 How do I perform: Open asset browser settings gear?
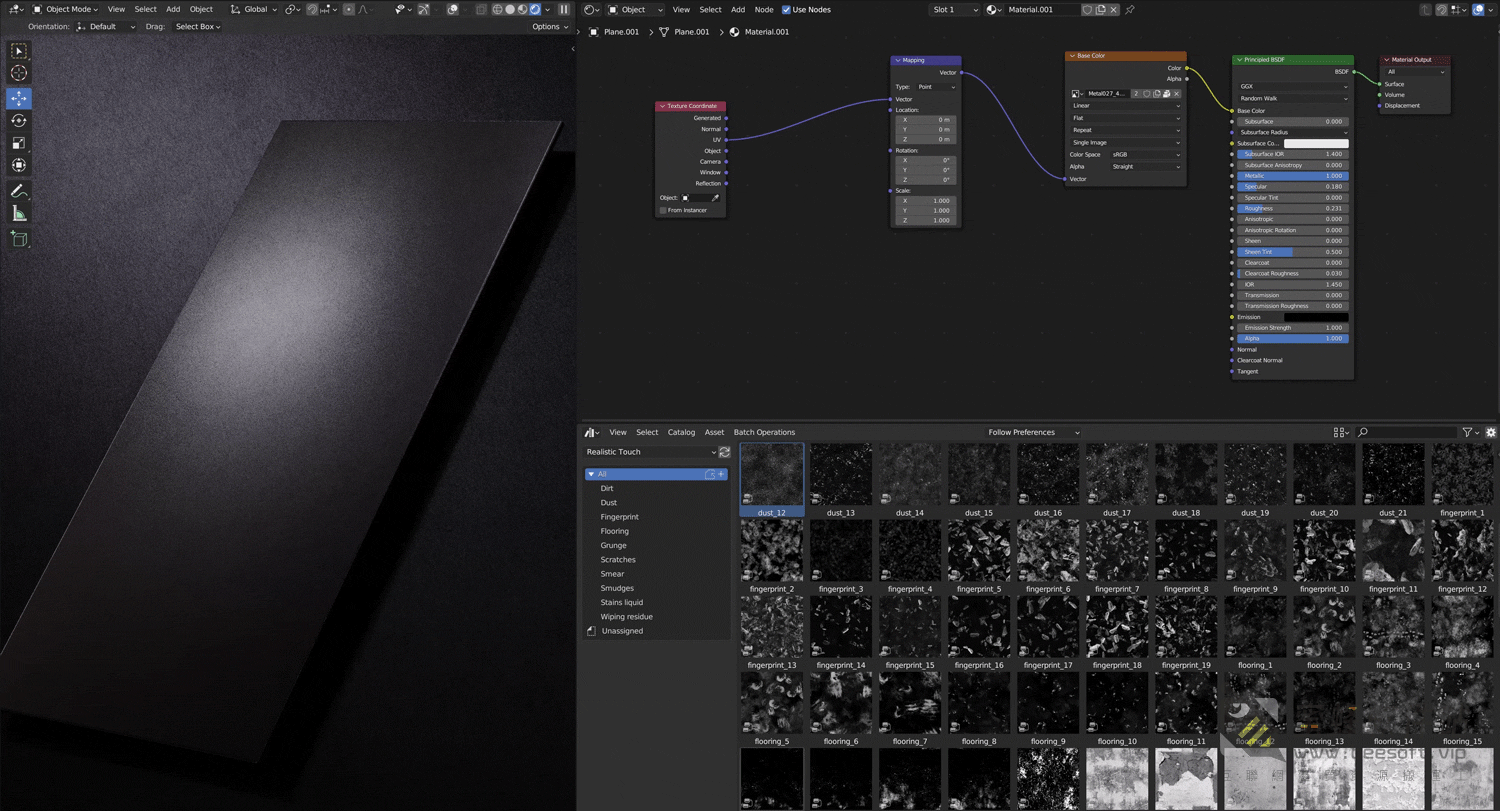click(x=1490, y=432)
